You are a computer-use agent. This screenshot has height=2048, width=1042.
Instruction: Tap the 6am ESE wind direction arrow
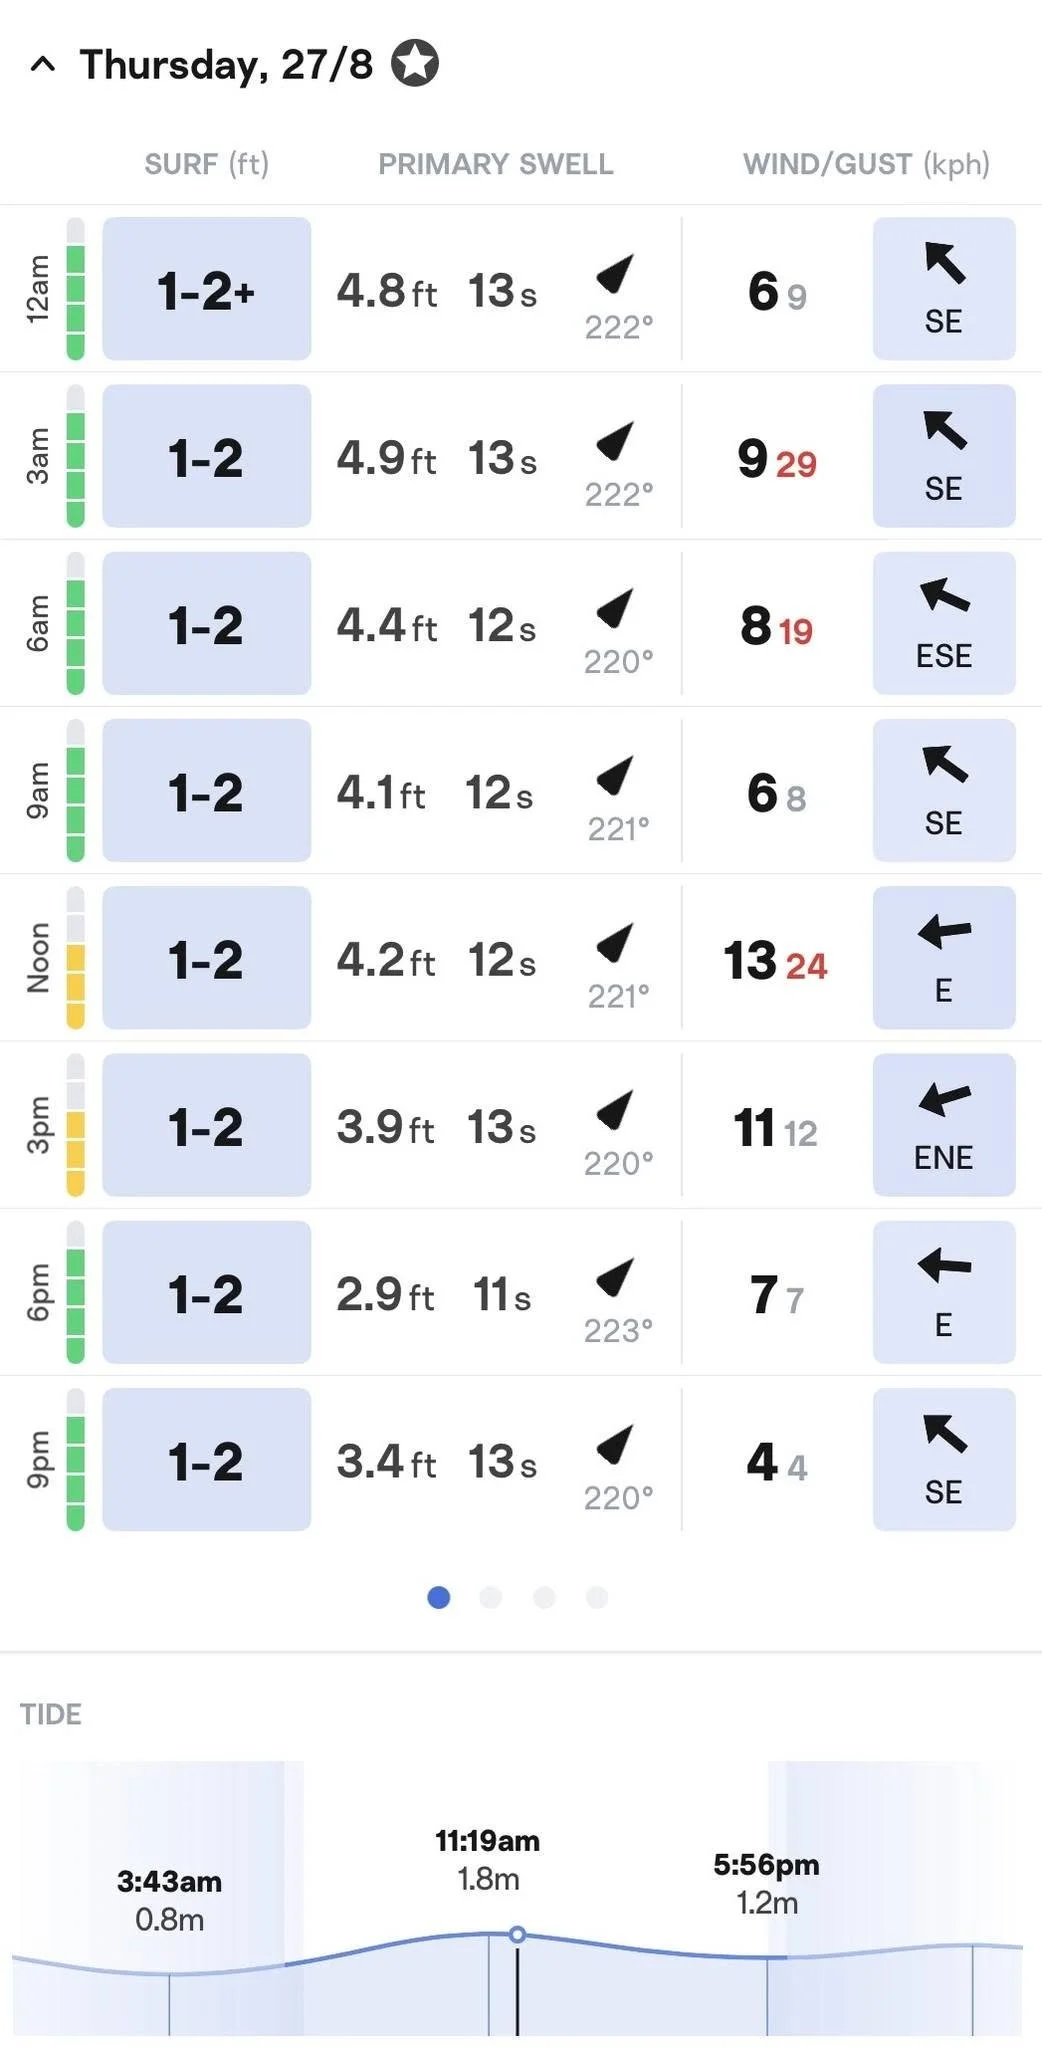pos(944,597)
